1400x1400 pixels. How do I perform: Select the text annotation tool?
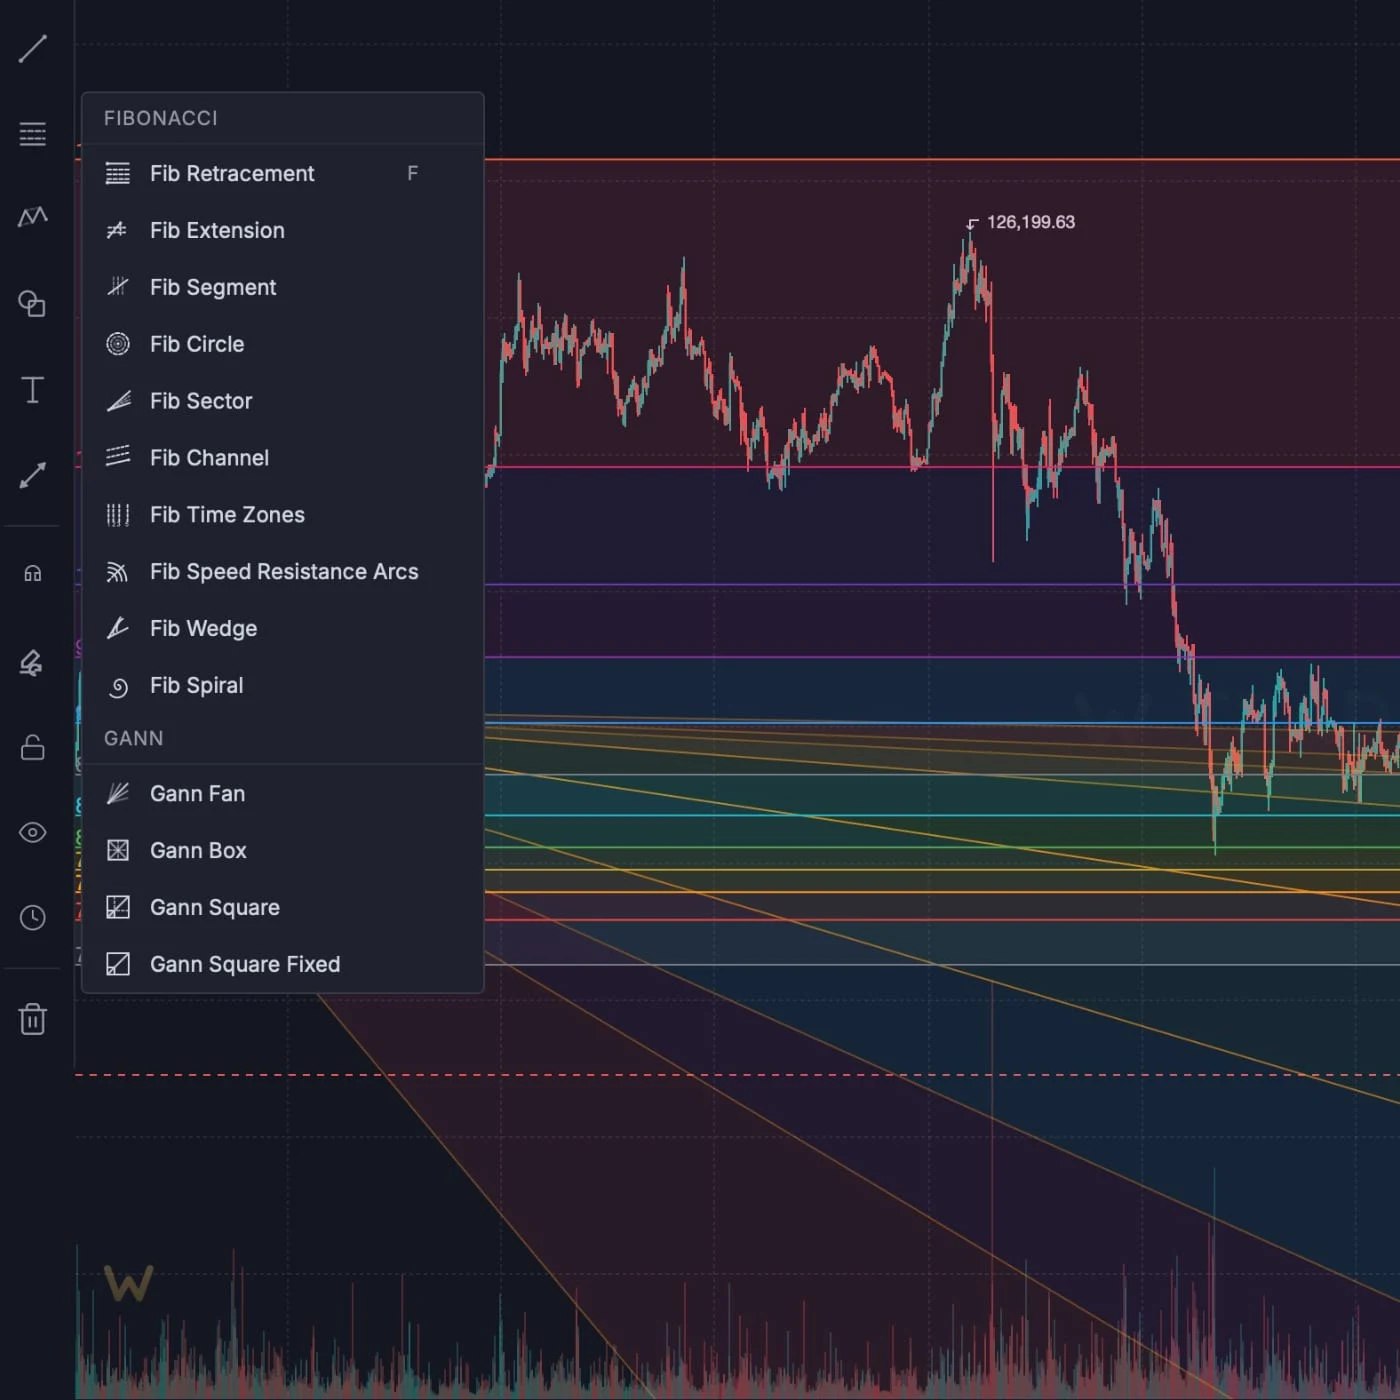32,390
